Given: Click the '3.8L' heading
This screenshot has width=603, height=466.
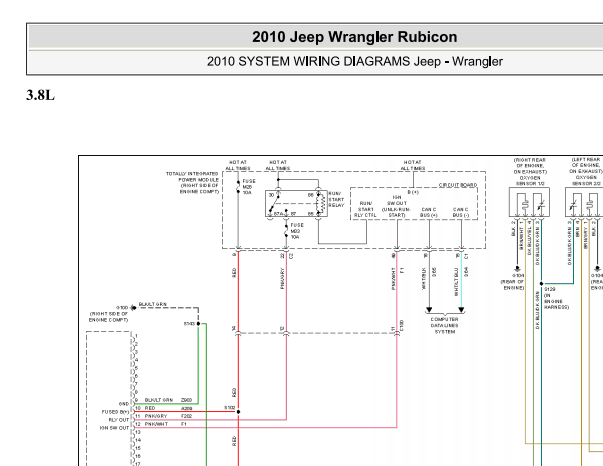Looking at the screenshot, I should click(40, 95).
